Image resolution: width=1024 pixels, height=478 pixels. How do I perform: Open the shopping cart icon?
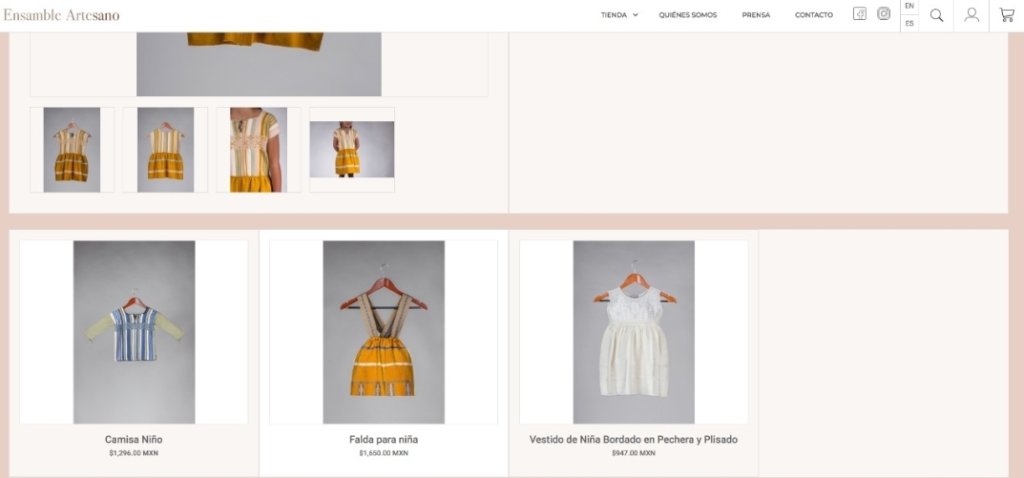tap(1006, 15)
